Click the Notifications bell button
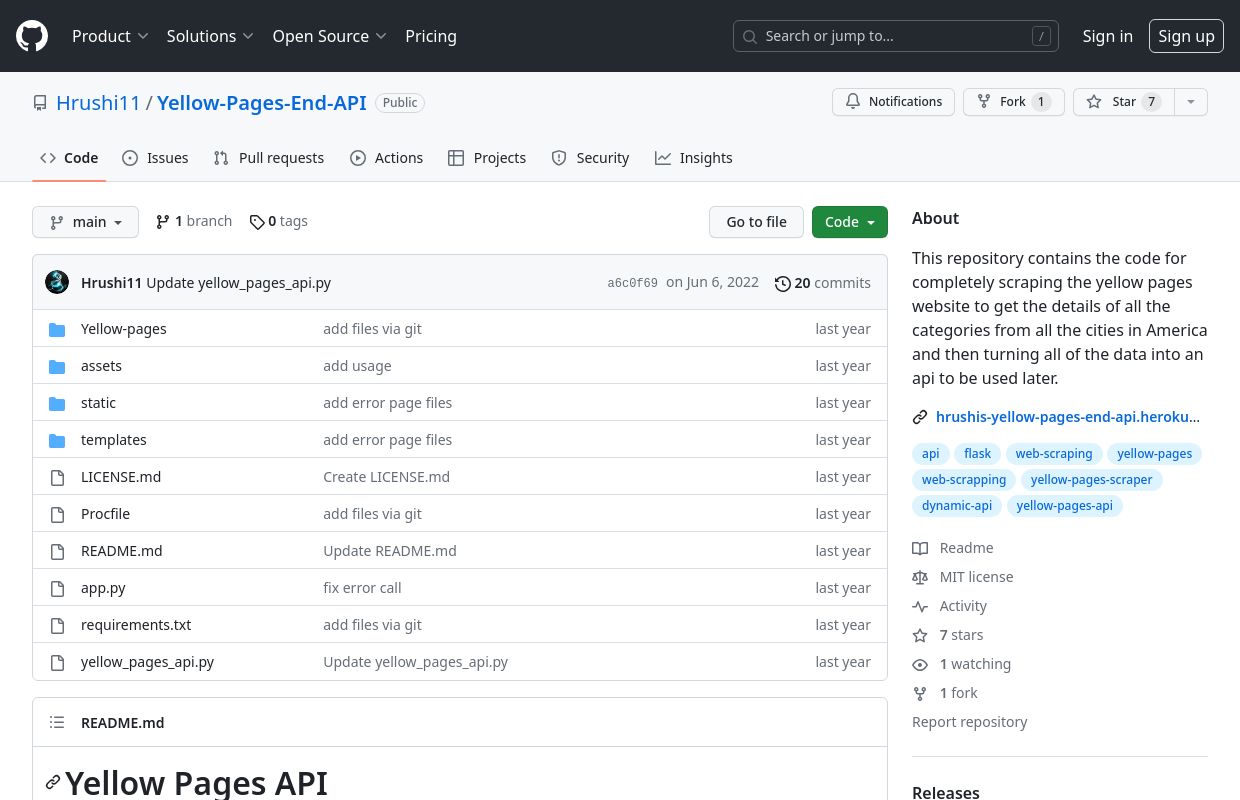The image size is (1240, 800). 893,102
